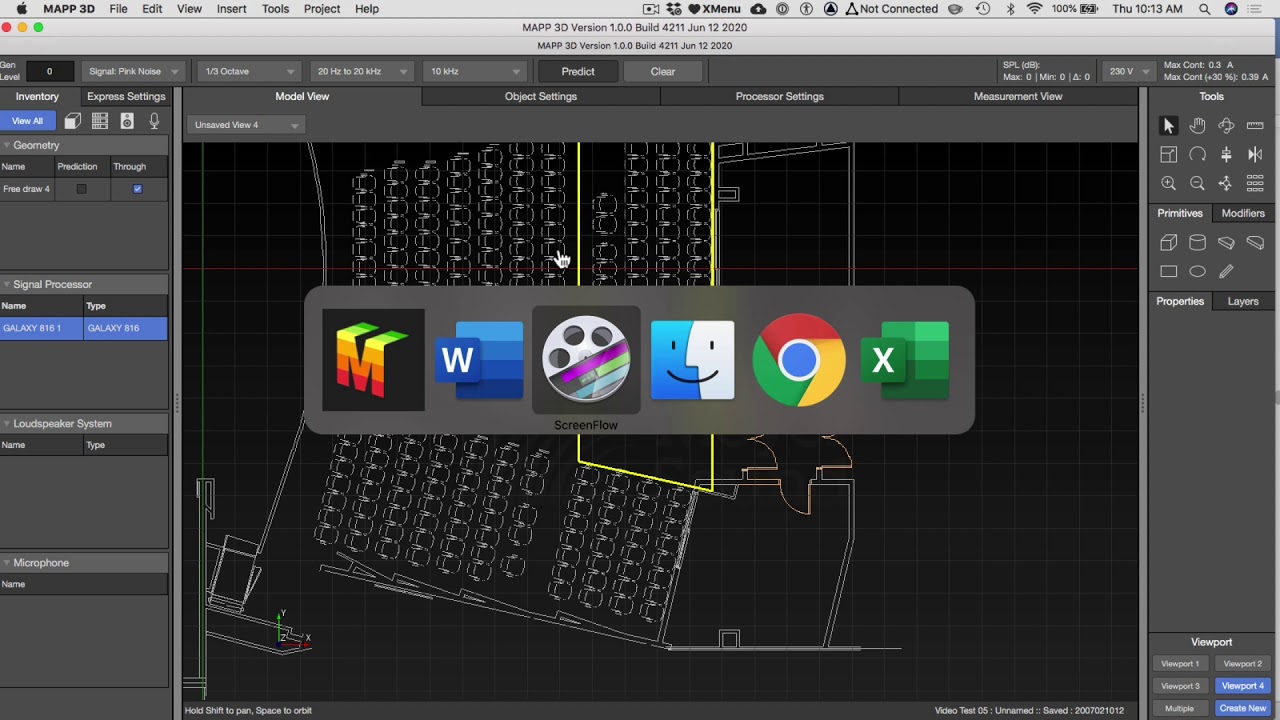Open the 20 Hz to 20 kHz dropdown
Screen dimensions: 1280x720
pos(361,71)
